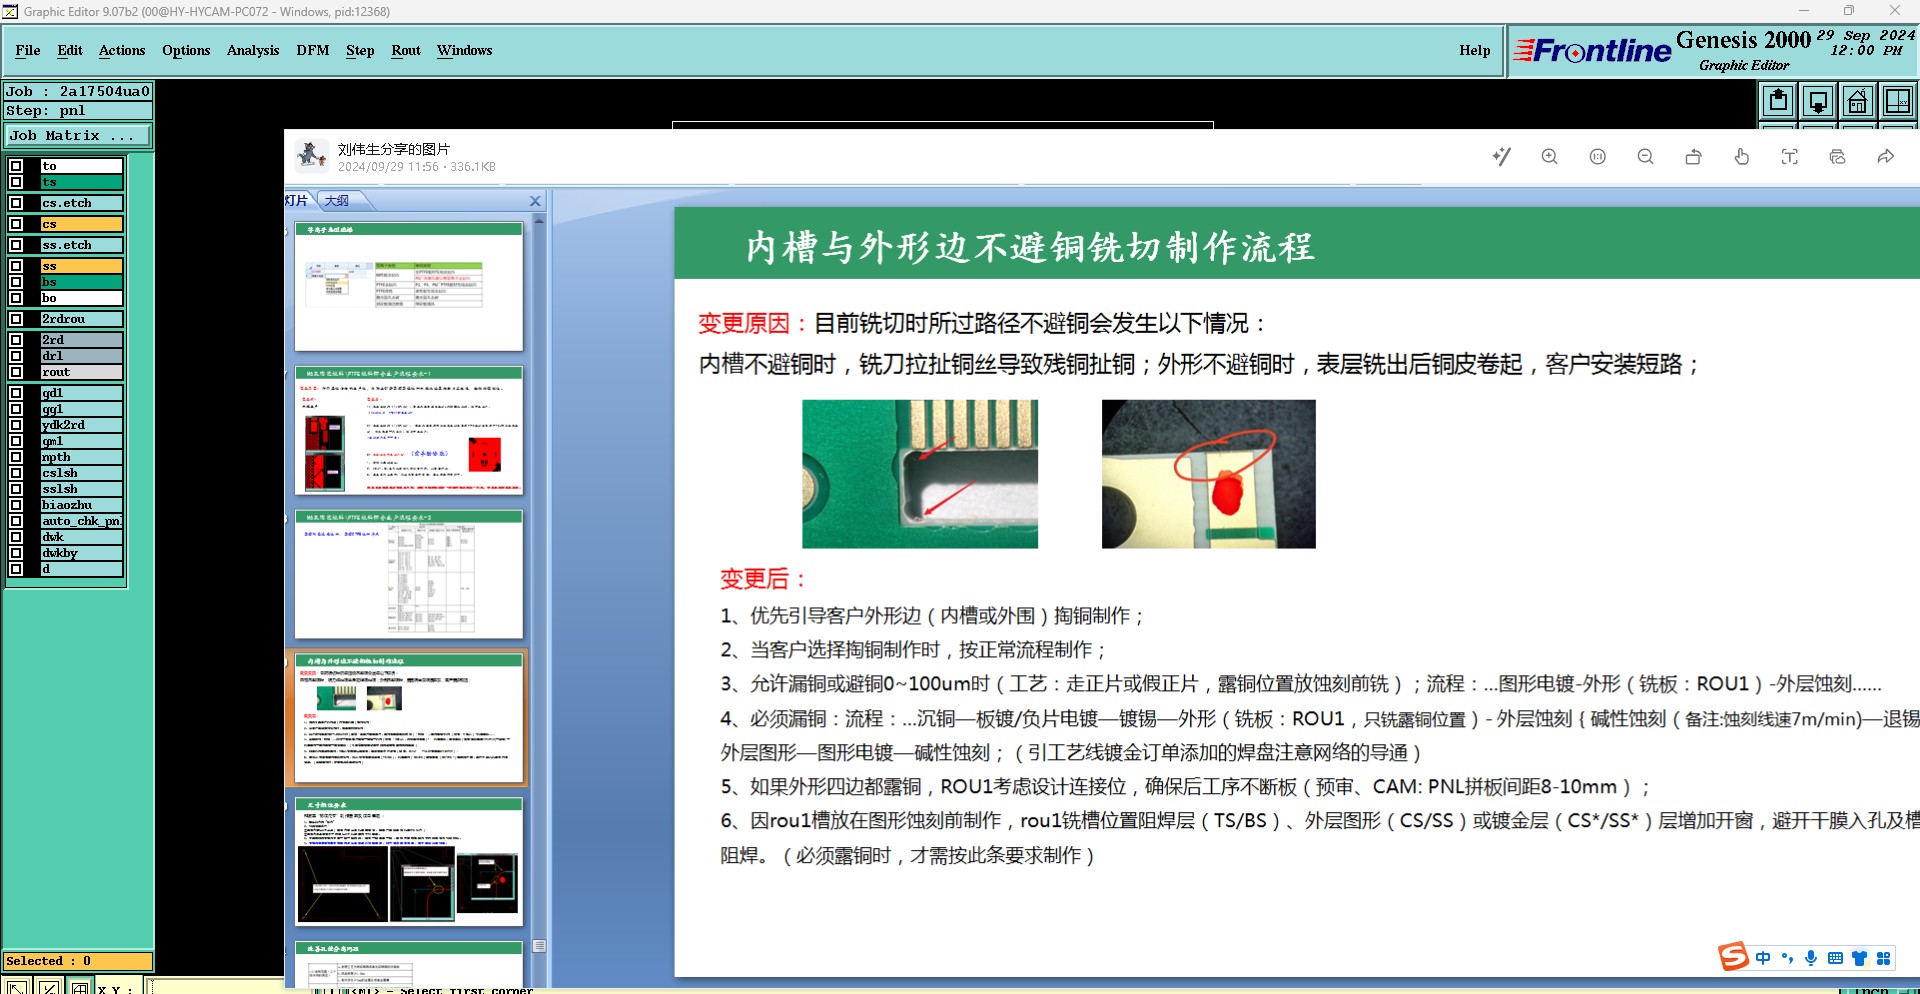Click the Sogou input method S logo
Viewport: 1920px width, 994px height.
tap(1733, 957)
